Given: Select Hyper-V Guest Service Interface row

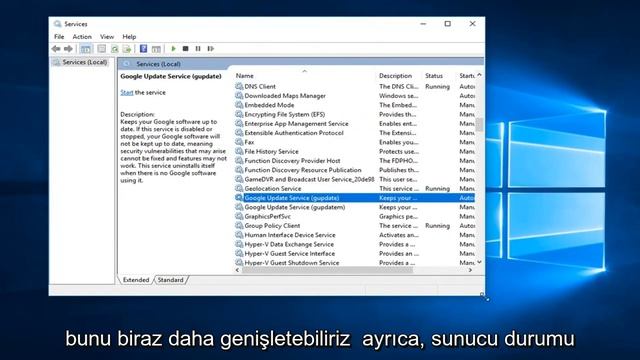Looking at the screenshot, I should (x=354, y=253).
